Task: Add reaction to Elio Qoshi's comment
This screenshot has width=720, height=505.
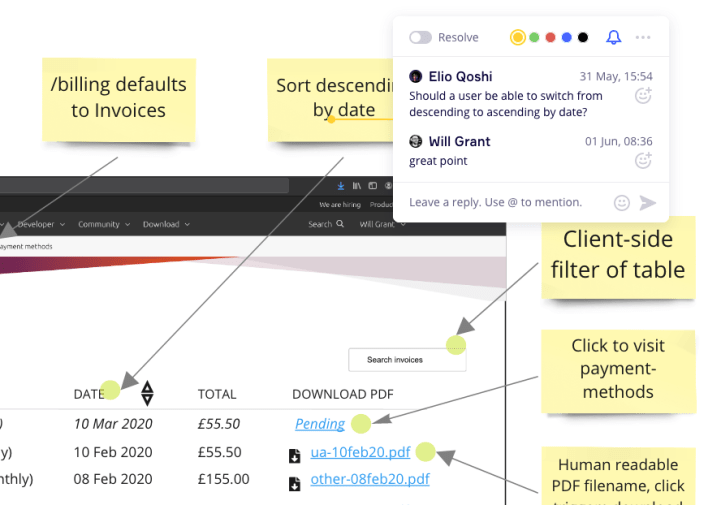Action: [x=643, y=95]
